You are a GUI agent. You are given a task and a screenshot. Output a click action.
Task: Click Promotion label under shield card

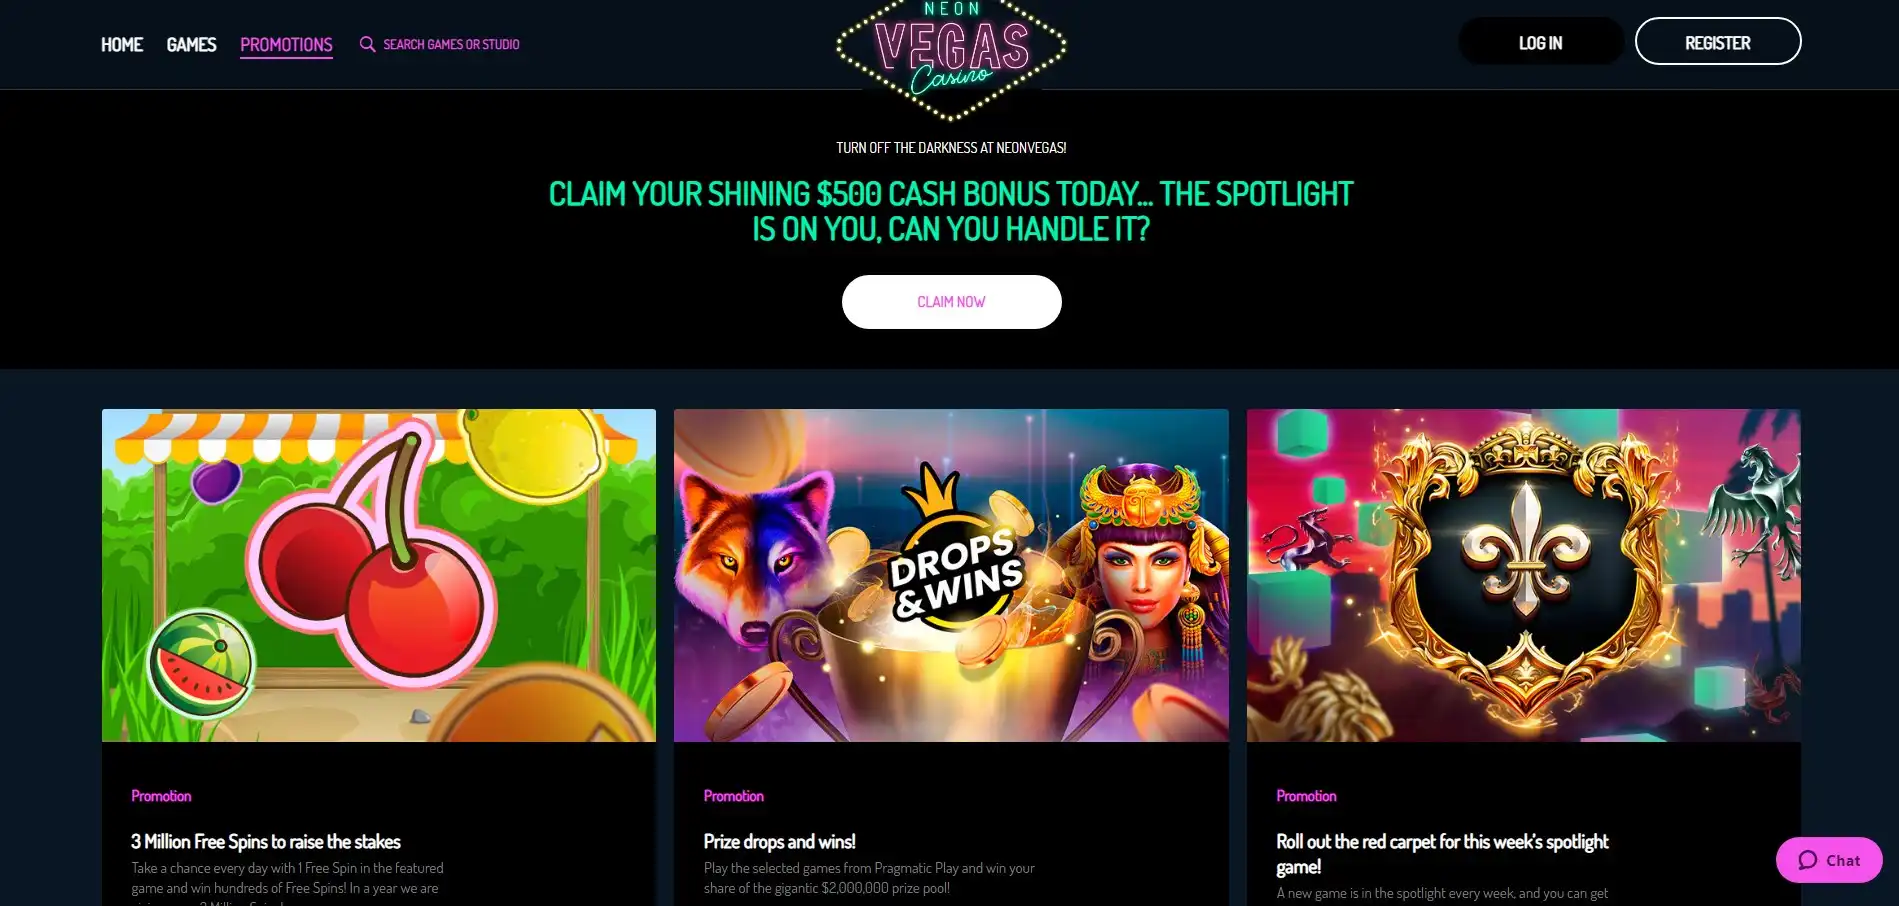point(1306,796)
